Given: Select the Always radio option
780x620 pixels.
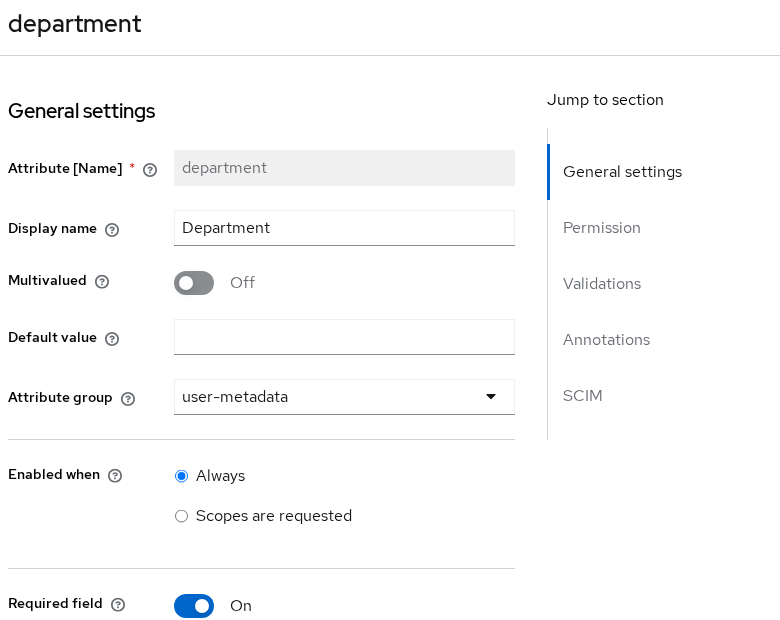Looking at the screenshot, I should (x=182, y=476).
